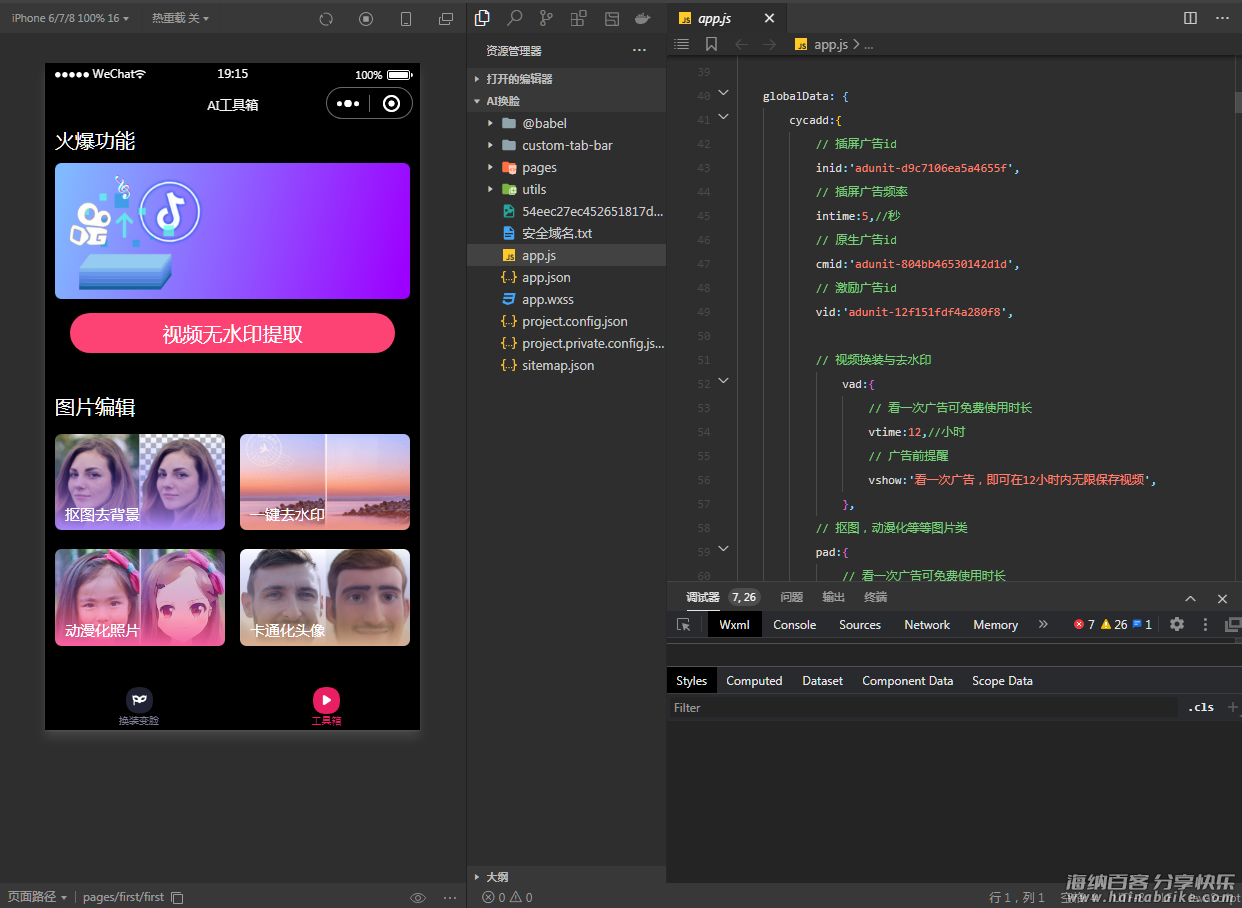Click the refresh simulator icon
Image resolution: width=1242 pixels, height=908 pixels.
pyautogui.click(x=326, y=19)
